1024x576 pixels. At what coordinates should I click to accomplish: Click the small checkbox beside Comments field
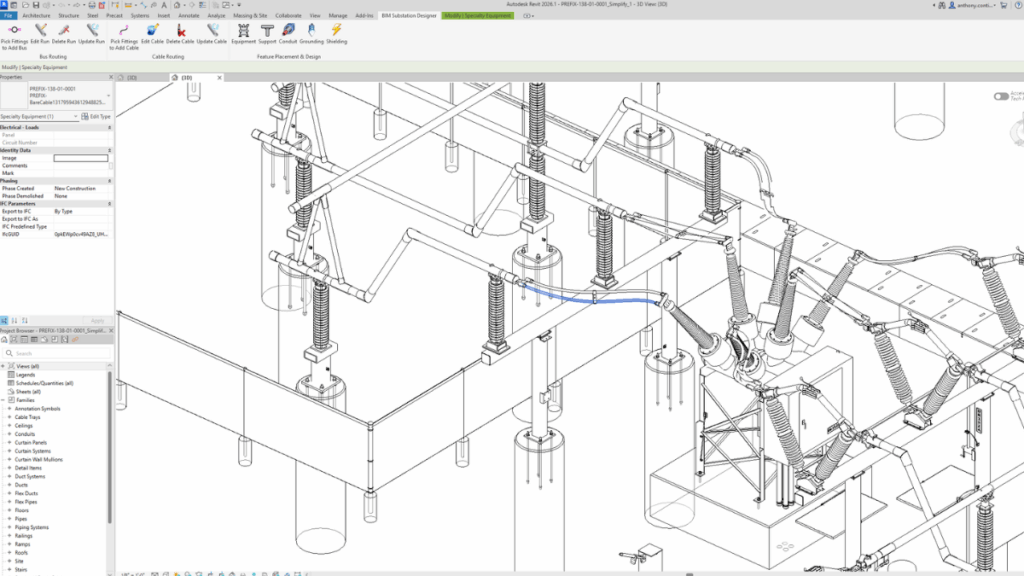click(111, 166)
